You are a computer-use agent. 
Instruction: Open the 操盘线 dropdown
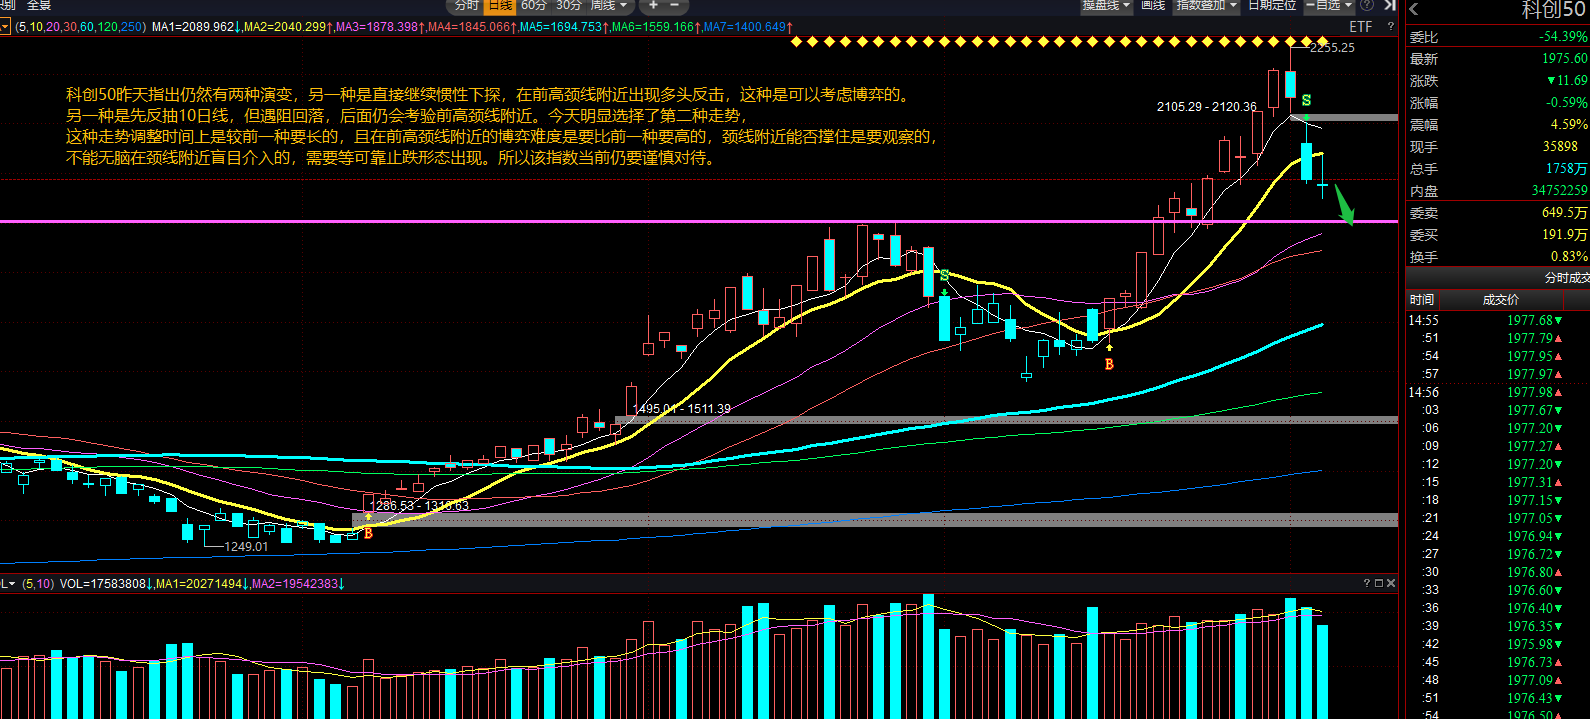pyautogui.click(x=1106, y=5)
